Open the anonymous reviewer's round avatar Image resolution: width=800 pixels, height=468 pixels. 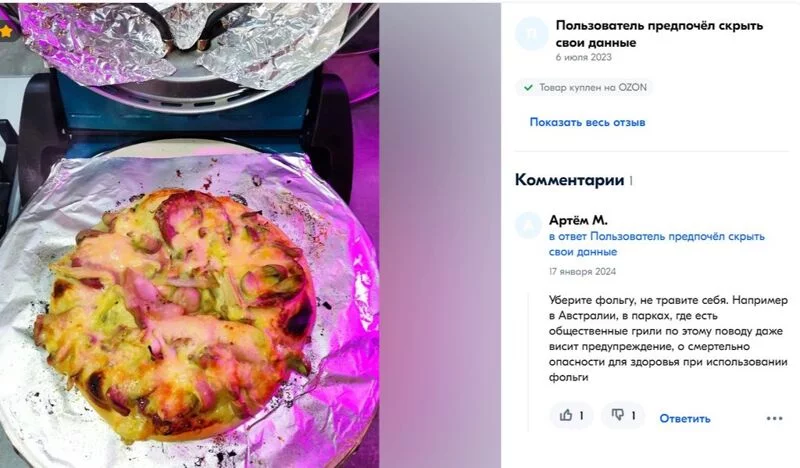532,34
